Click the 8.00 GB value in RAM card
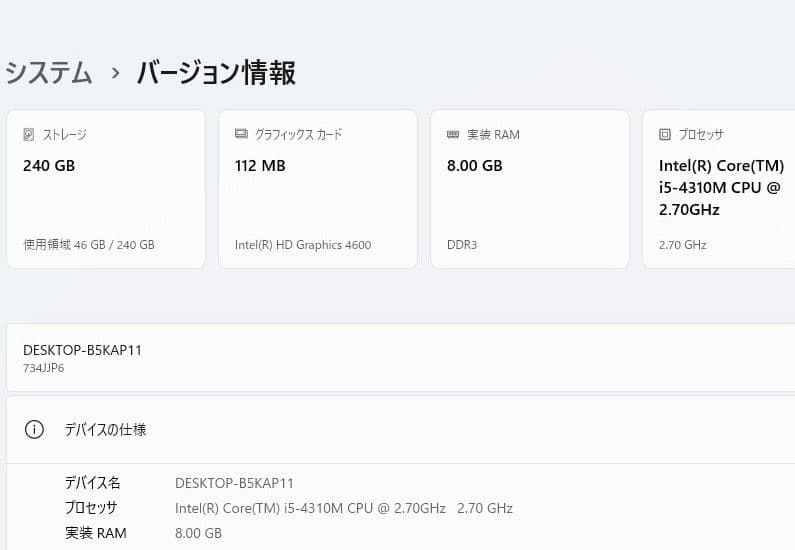Screen dimensions: 795x550 click(475, 166)
